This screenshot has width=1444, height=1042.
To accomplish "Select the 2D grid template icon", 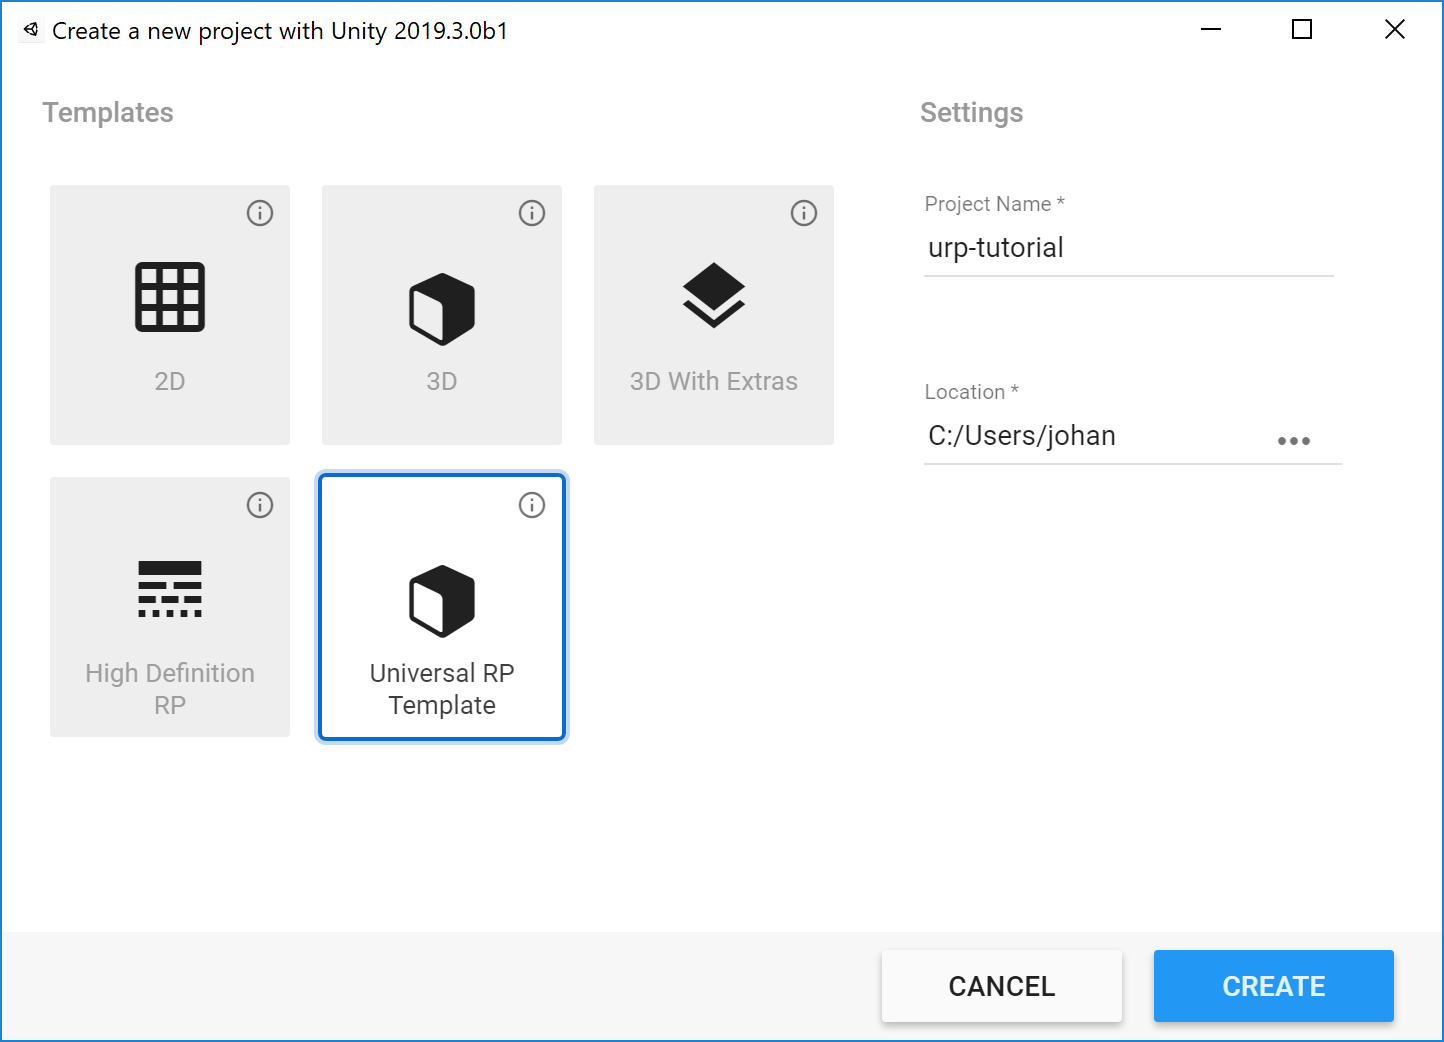I will [170, 297].
